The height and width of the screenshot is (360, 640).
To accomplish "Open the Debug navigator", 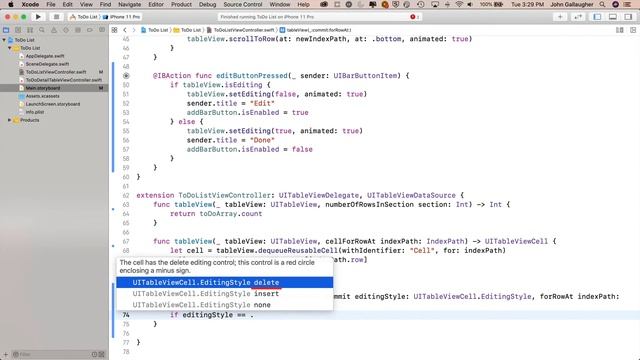I will (x=78, y=30).
